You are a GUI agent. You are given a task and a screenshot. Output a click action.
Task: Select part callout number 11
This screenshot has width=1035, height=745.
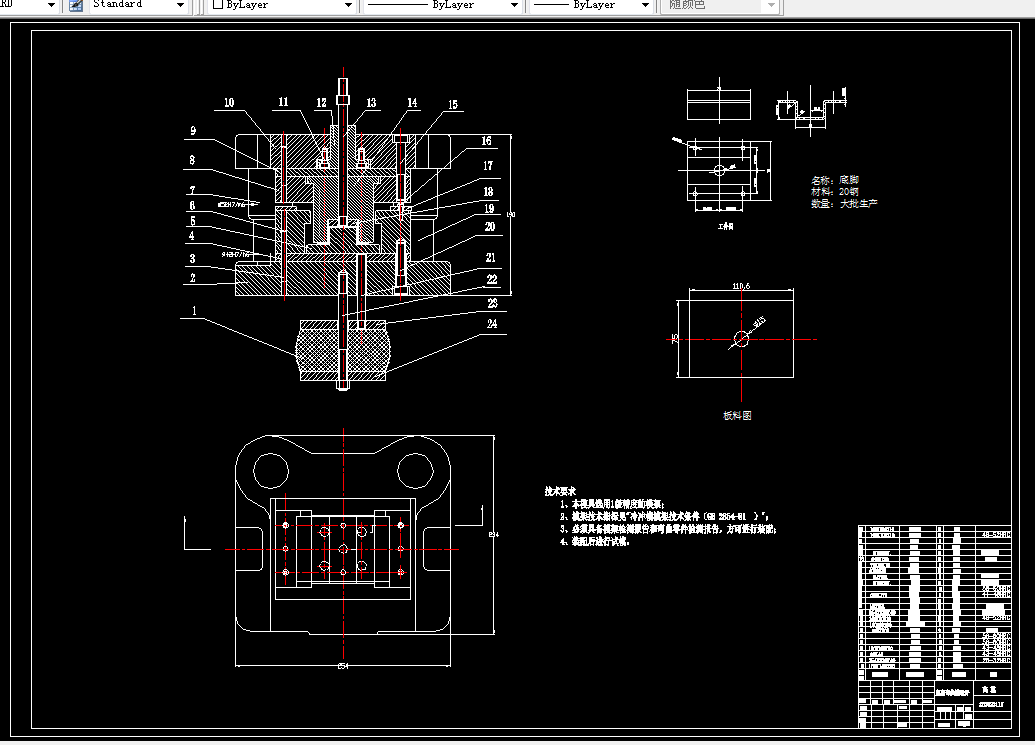[x=283, y=102]
